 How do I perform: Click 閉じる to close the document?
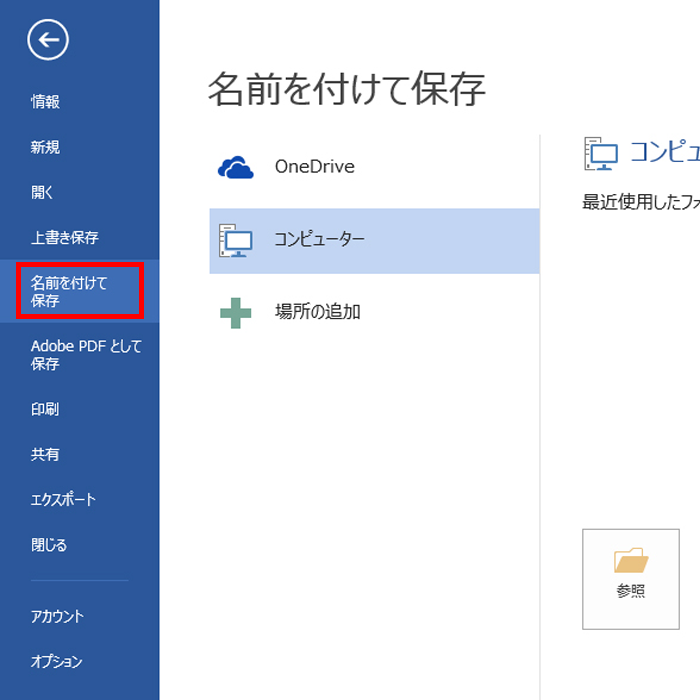pos(49,545)
